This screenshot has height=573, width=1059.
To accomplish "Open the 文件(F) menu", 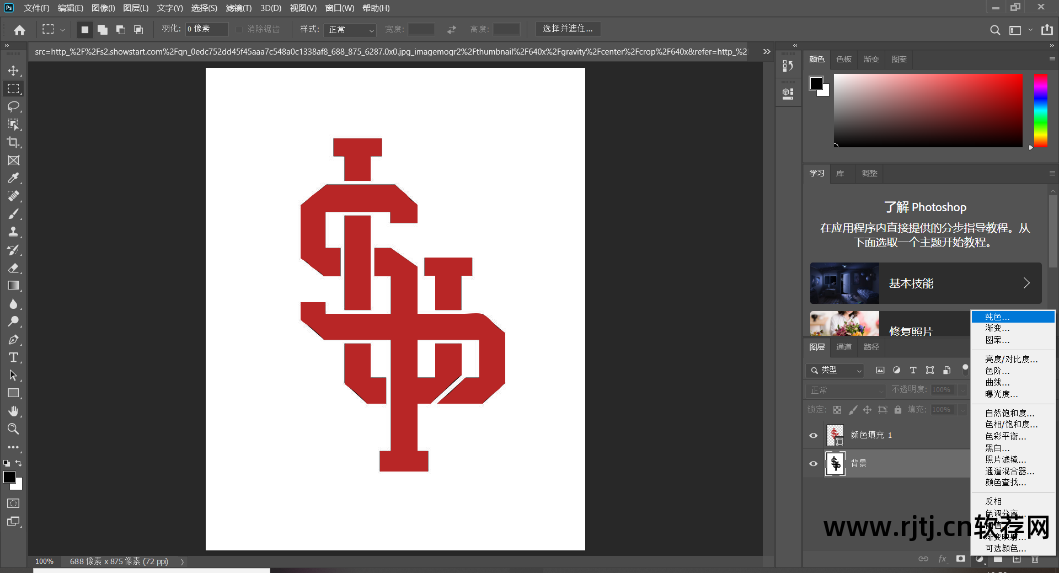I will tap(36, 8).
